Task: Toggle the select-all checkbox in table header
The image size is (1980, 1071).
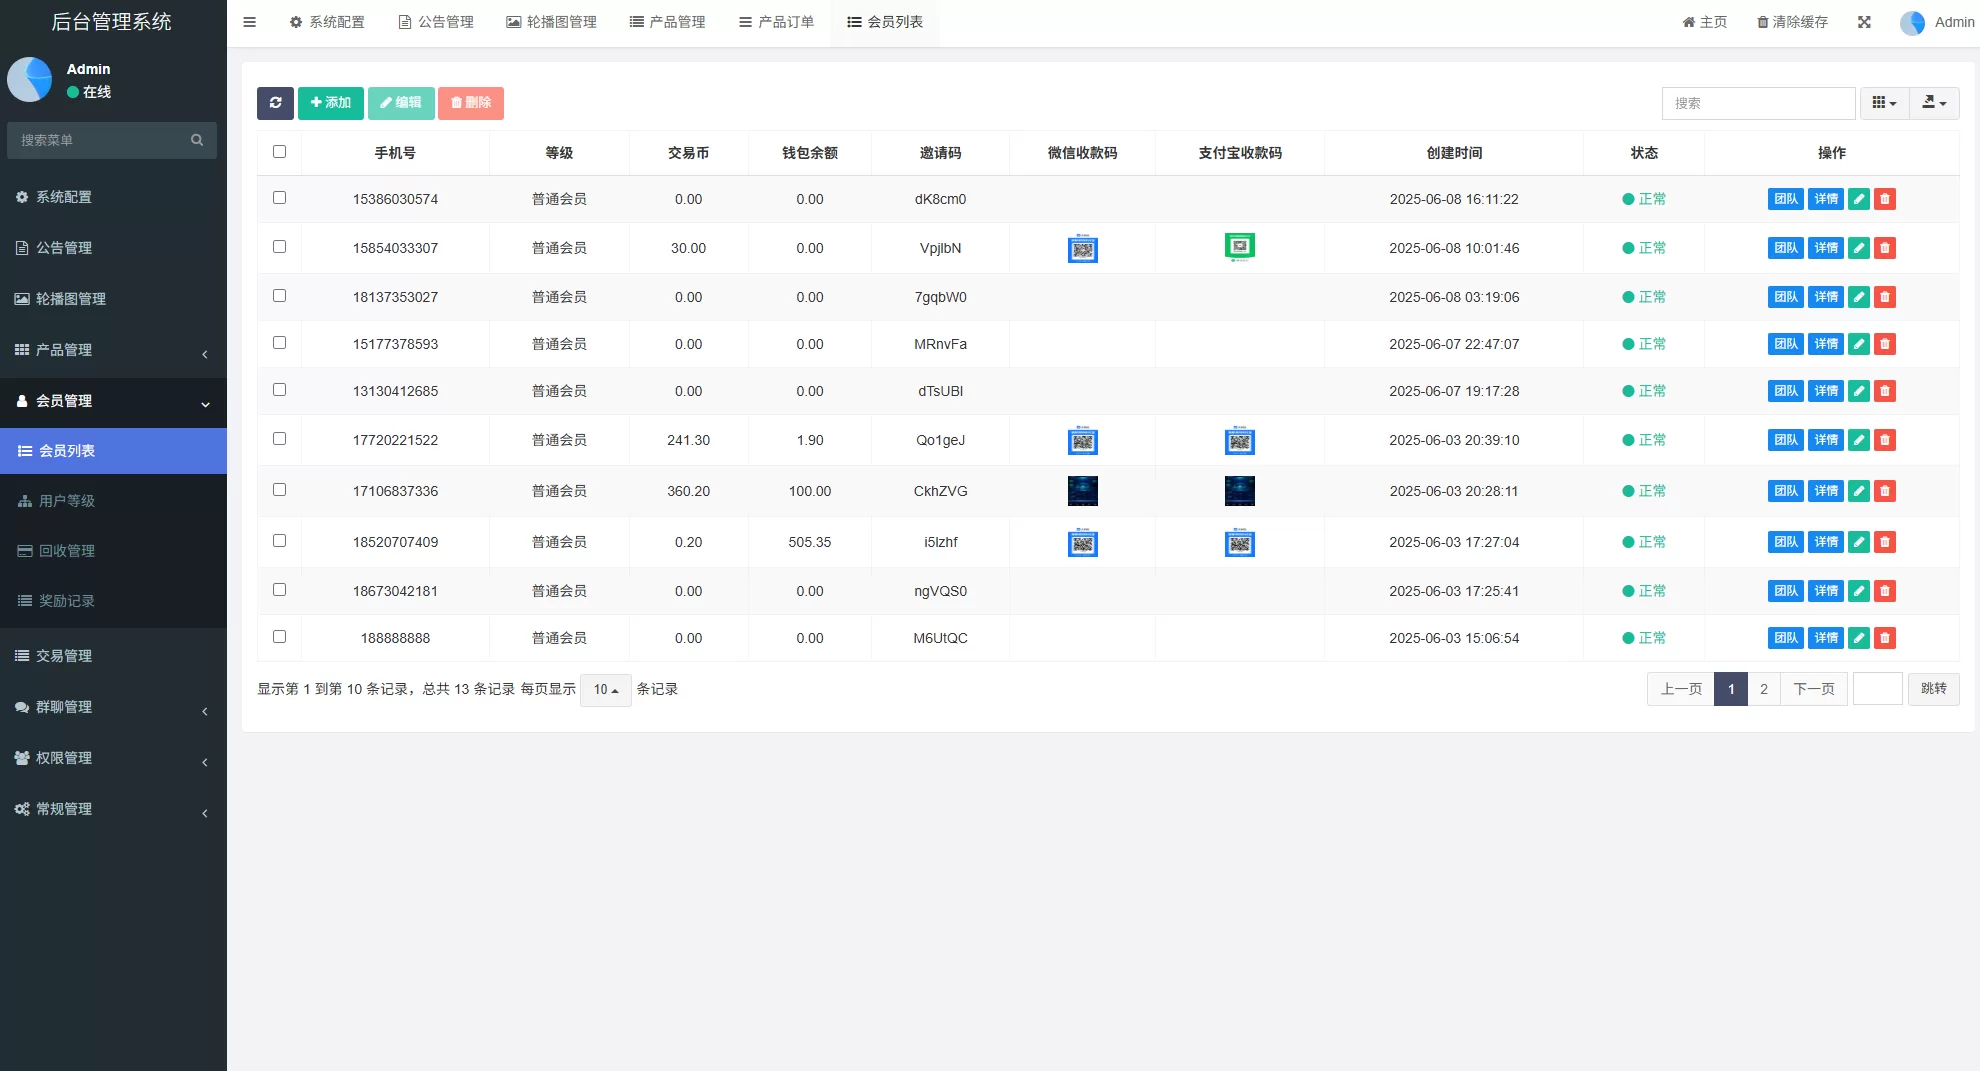Action: tap(279, 151)
